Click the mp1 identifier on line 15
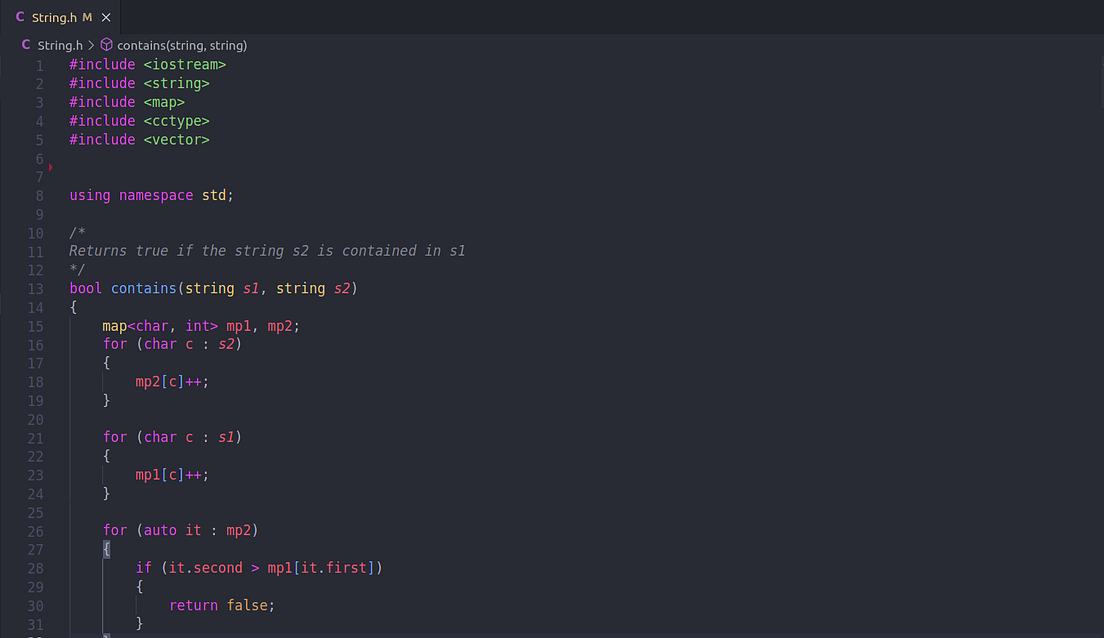The height and width of the screenshot is (638, 1104). [238, 325]
